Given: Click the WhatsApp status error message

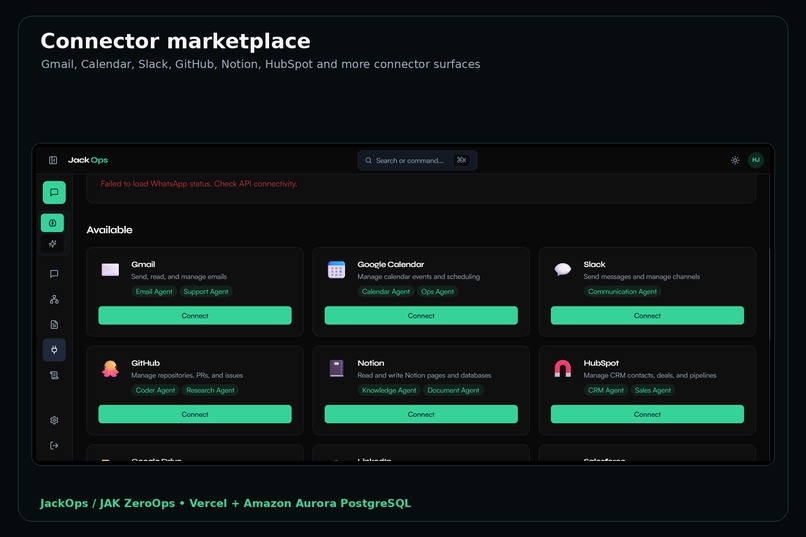Looking at the screenshot, I should coord(198,183).
